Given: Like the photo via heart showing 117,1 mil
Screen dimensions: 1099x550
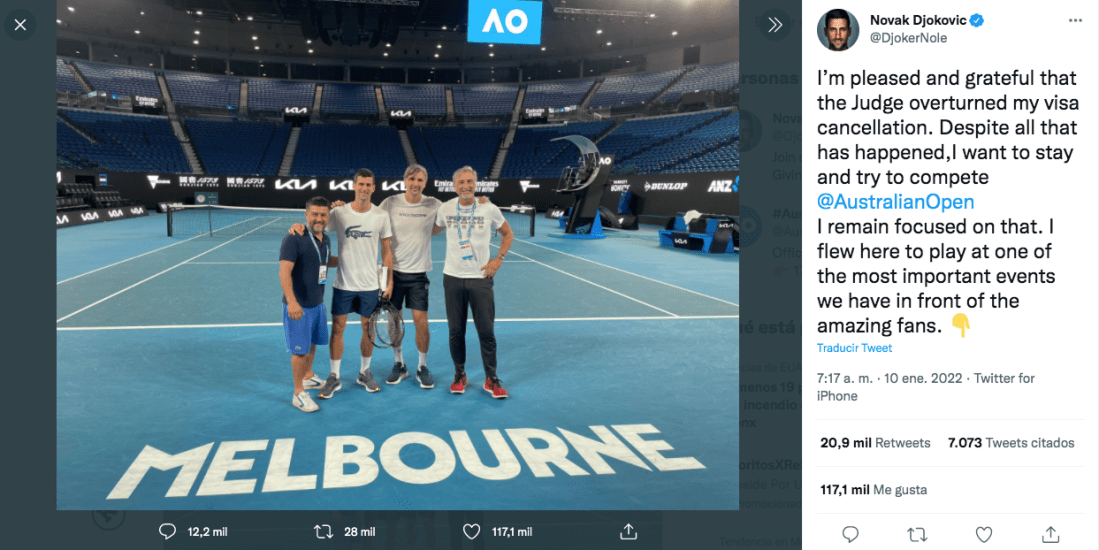Looking at the screenshot, I should point(472,532).
